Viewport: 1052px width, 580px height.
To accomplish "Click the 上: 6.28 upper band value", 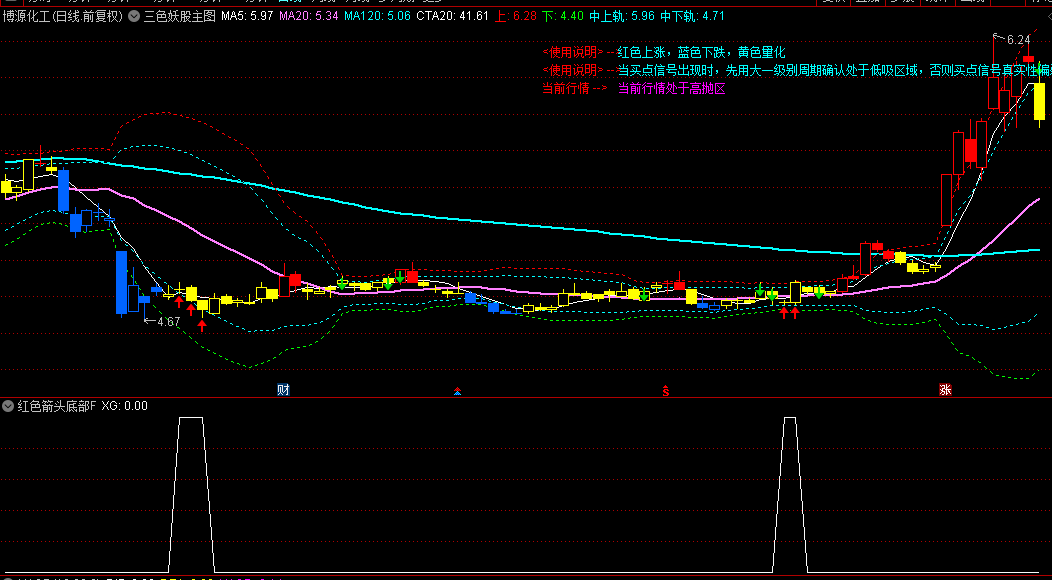I will [516, 16].
